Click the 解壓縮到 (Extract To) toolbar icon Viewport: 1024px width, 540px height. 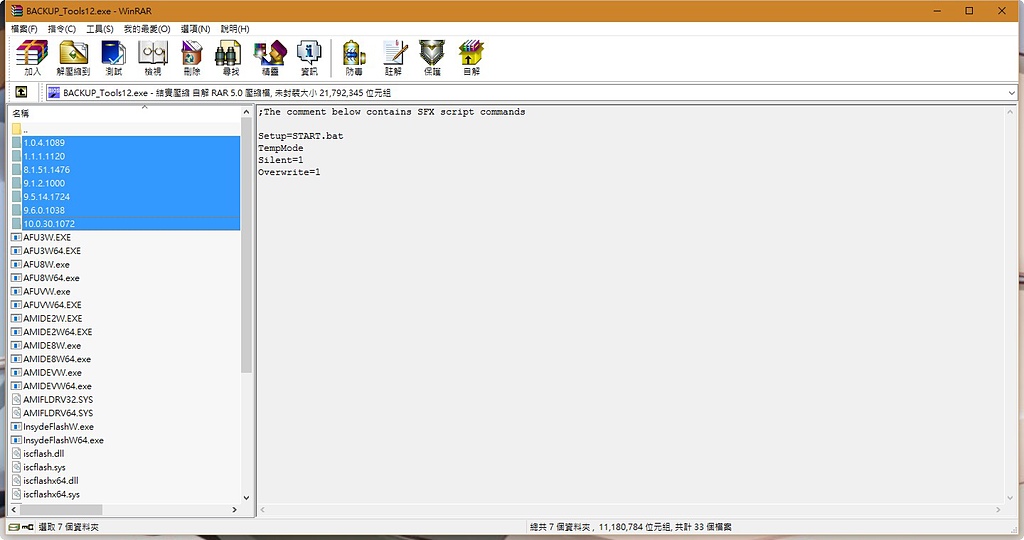tap(73, 58)
